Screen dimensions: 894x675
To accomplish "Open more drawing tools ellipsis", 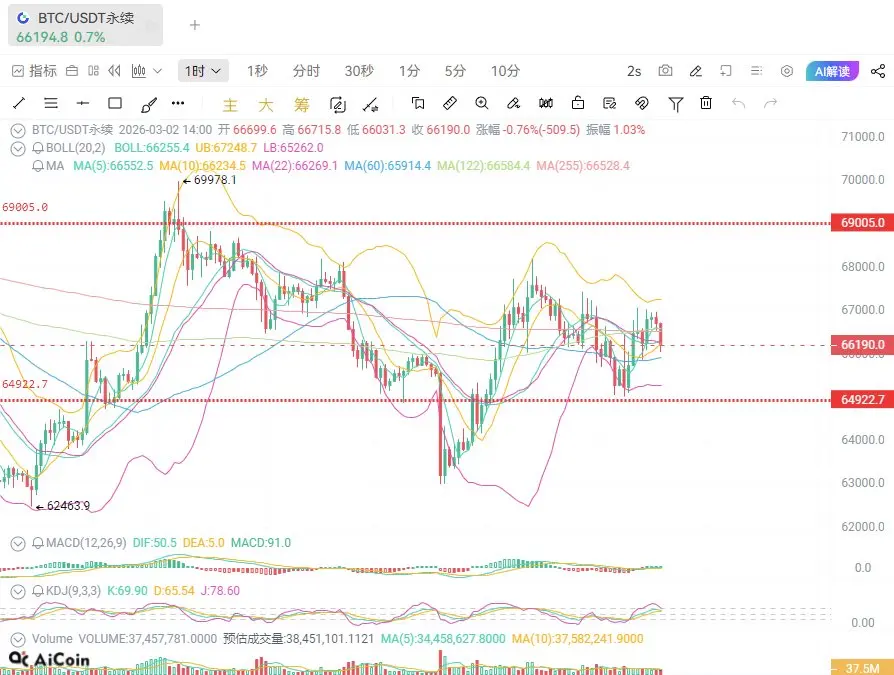I will (x=178, y=103).
